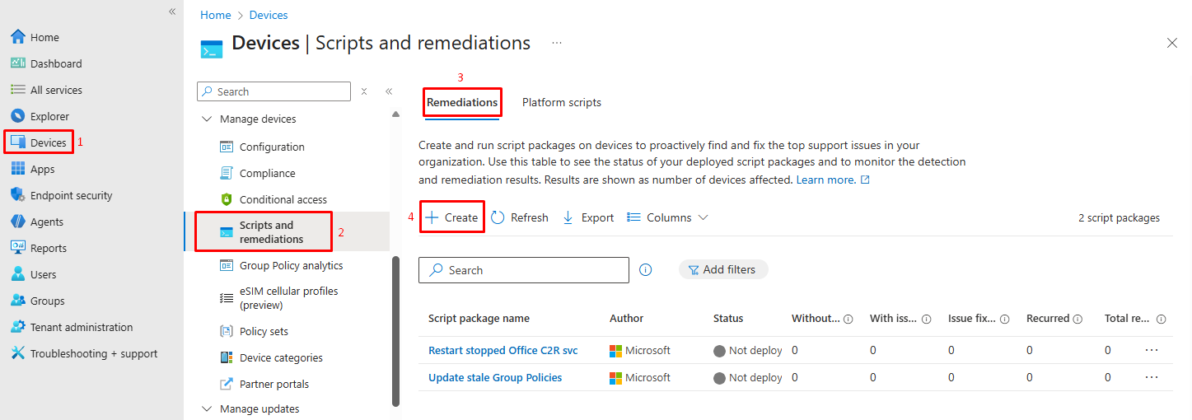Click the Devices menu search box
The image size is (1192, 420).
point(274,91)
